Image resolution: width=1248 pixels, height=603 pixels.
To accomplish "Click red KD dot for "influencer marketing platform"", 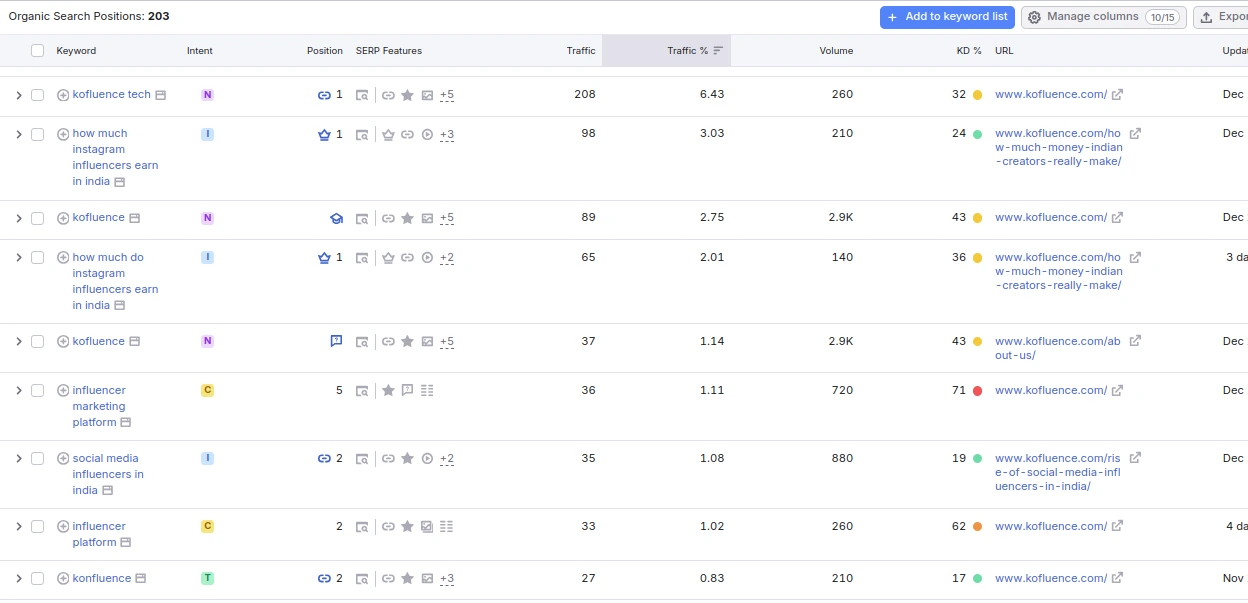I will pos(977,391).
